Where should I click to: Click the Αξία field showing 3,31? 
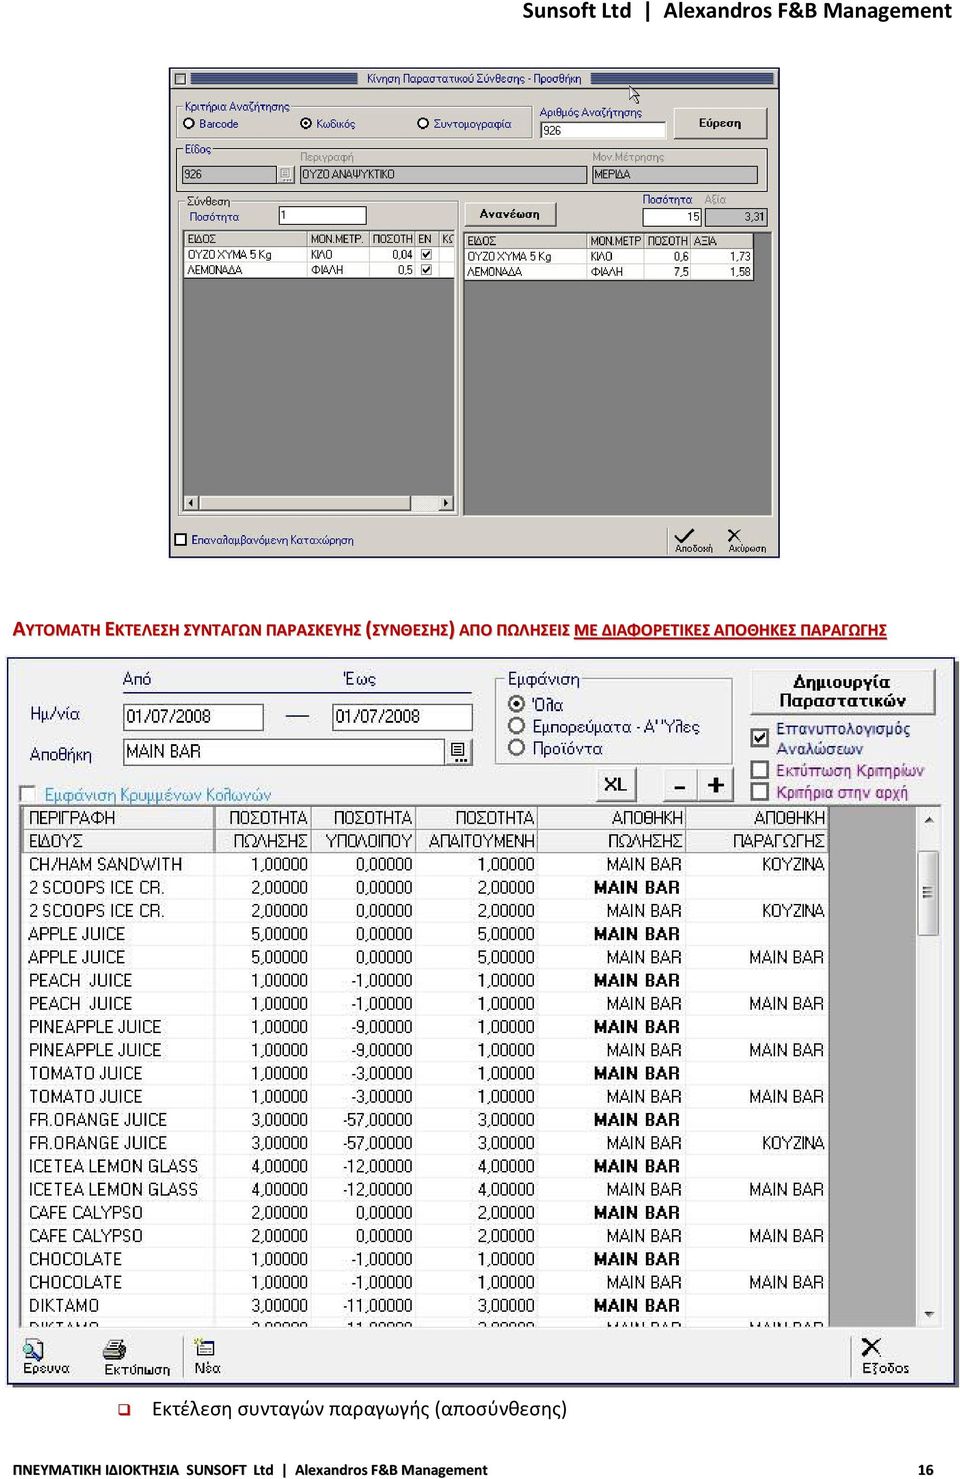coord(736,216)
